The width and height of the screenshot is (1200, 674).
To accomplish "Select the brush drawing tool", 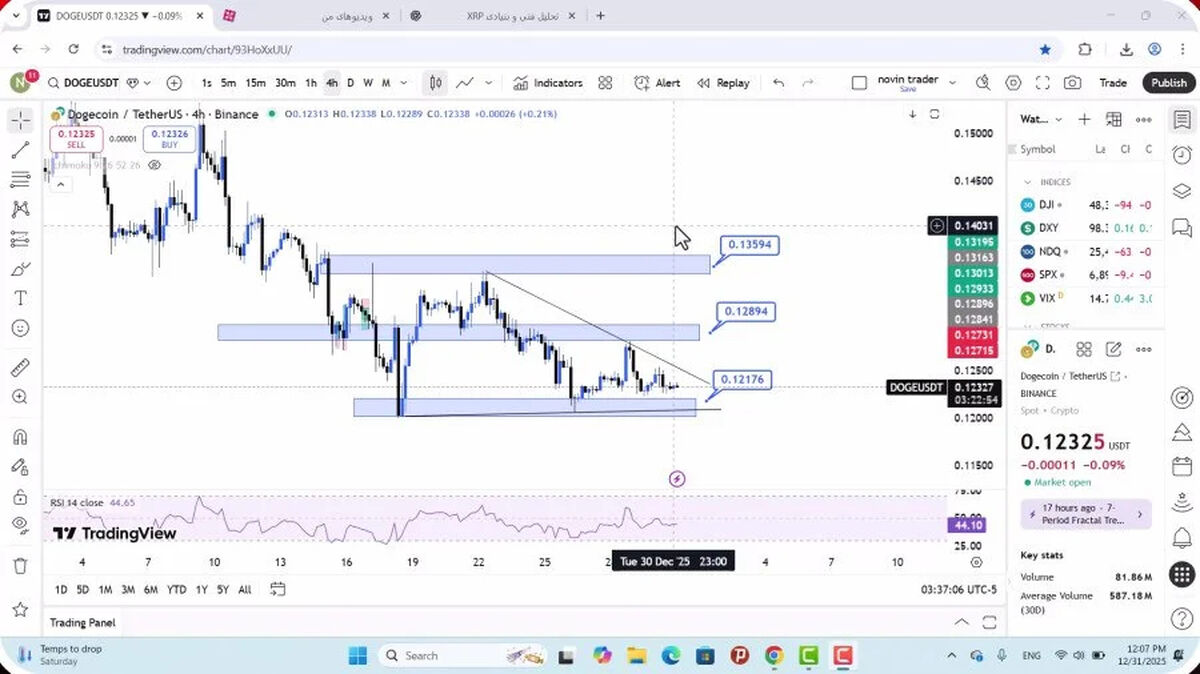I will pyautogui.click(x=20, y=269).
